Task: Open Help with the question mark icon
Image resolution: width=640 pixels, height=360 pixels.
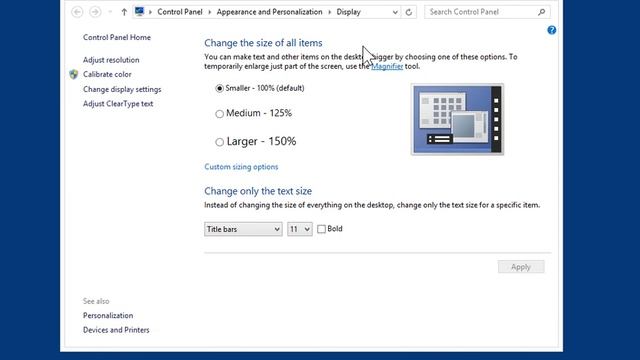Action: point(551,30)
